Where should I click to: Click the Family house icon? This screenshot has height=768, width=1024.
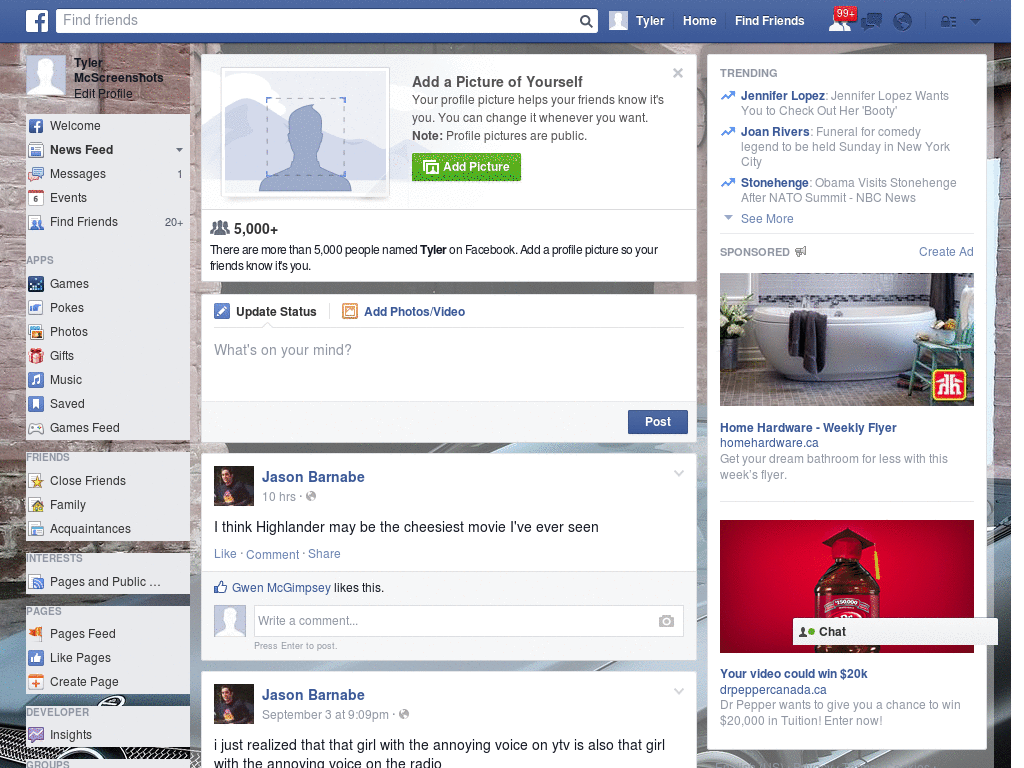pos(36,505)
